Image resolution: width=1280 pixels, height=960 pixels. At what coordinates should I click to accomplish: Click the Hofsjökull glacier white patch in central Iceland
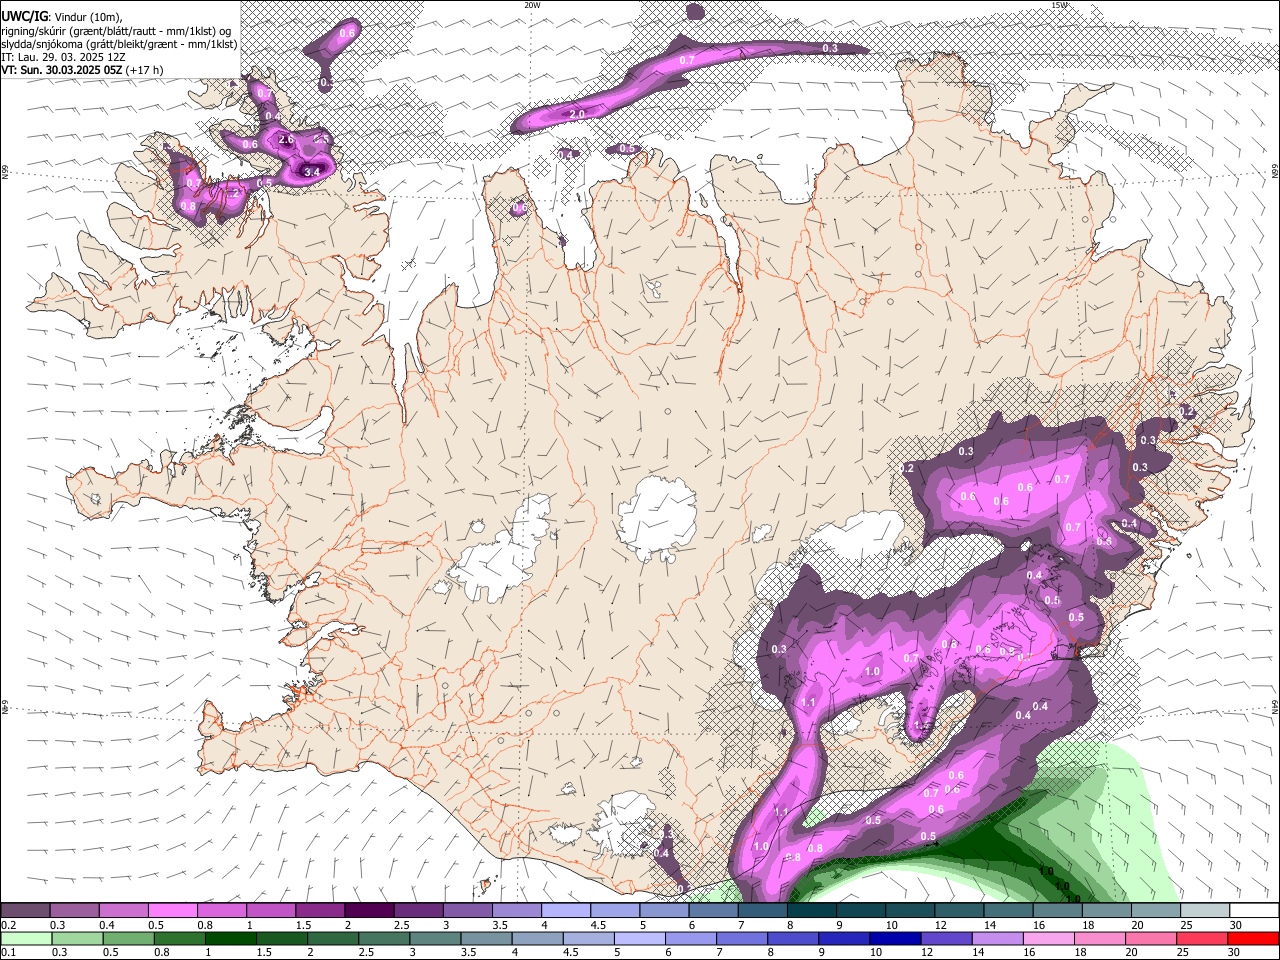click(657, 518)
